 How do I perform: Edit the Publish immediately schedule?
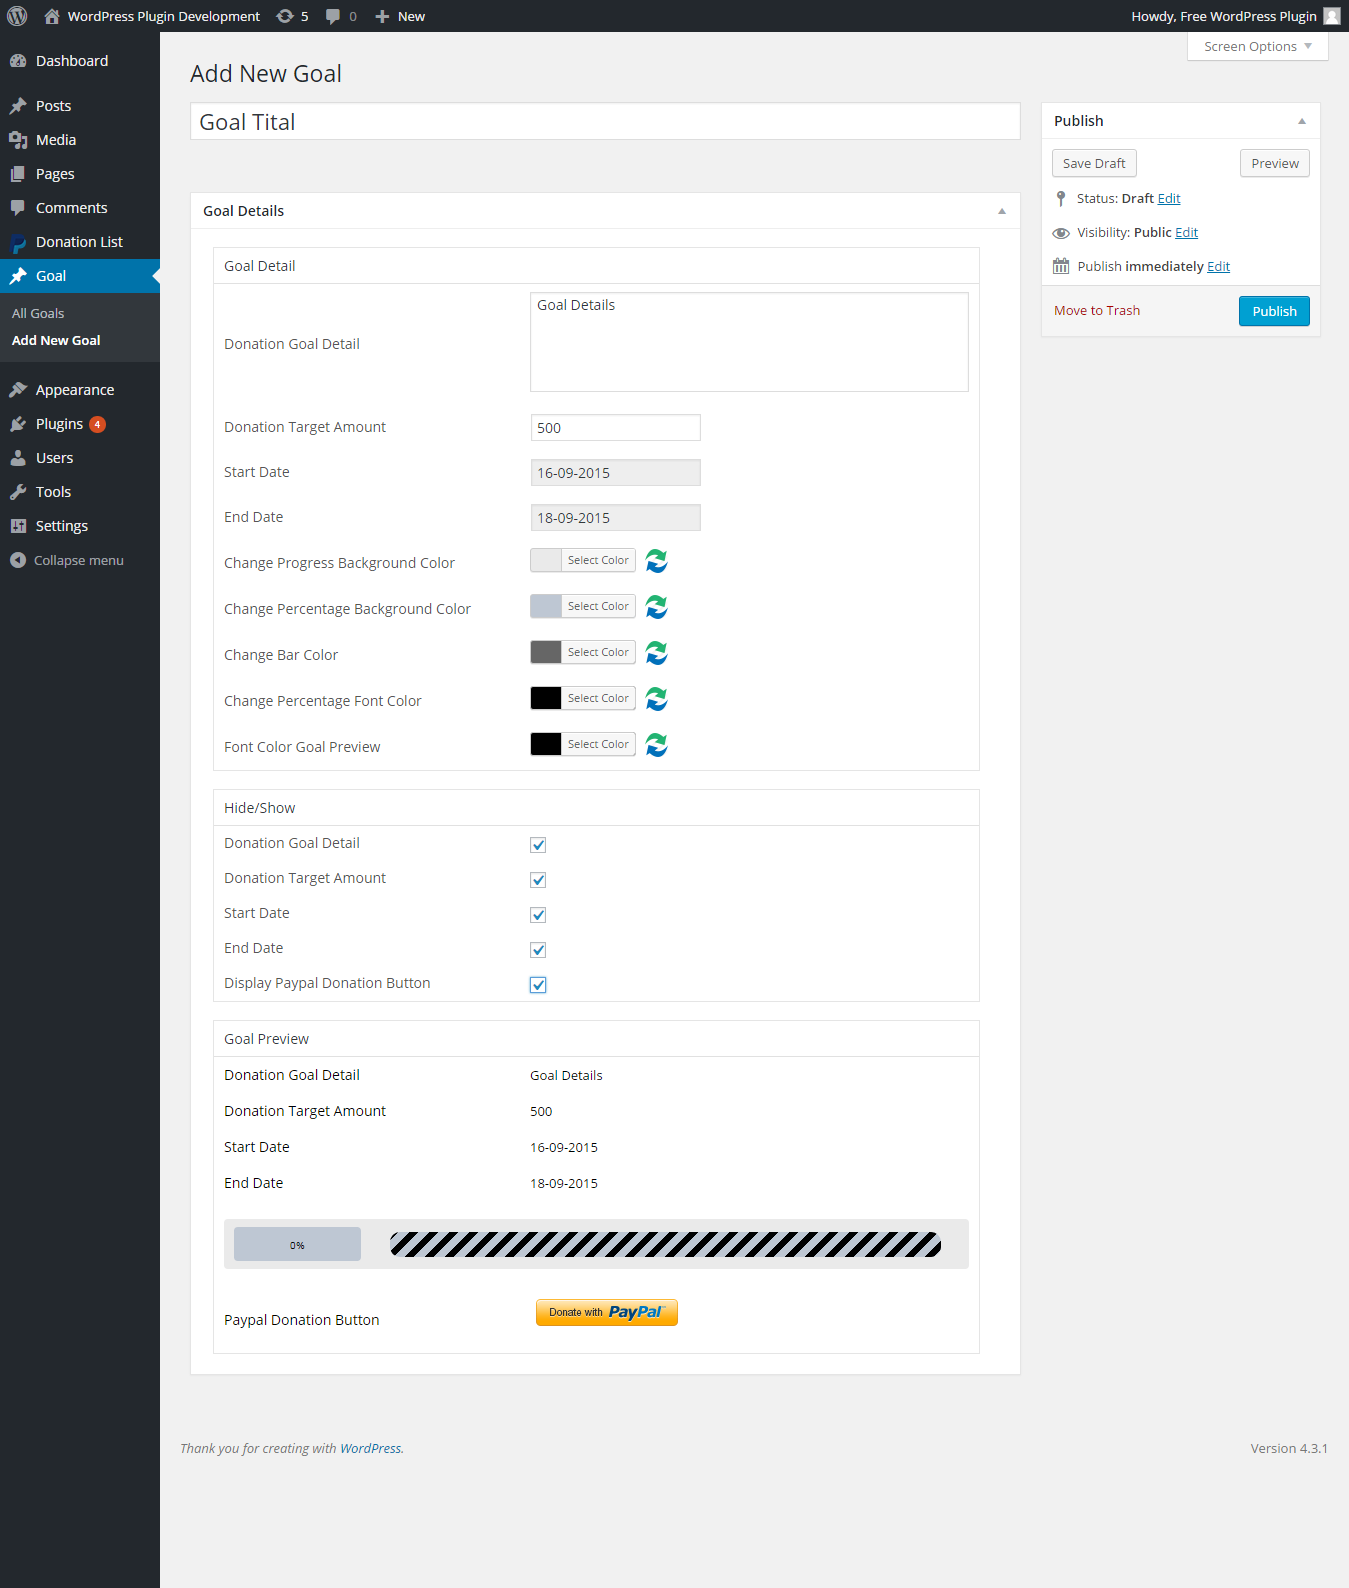coord(1218,267)
